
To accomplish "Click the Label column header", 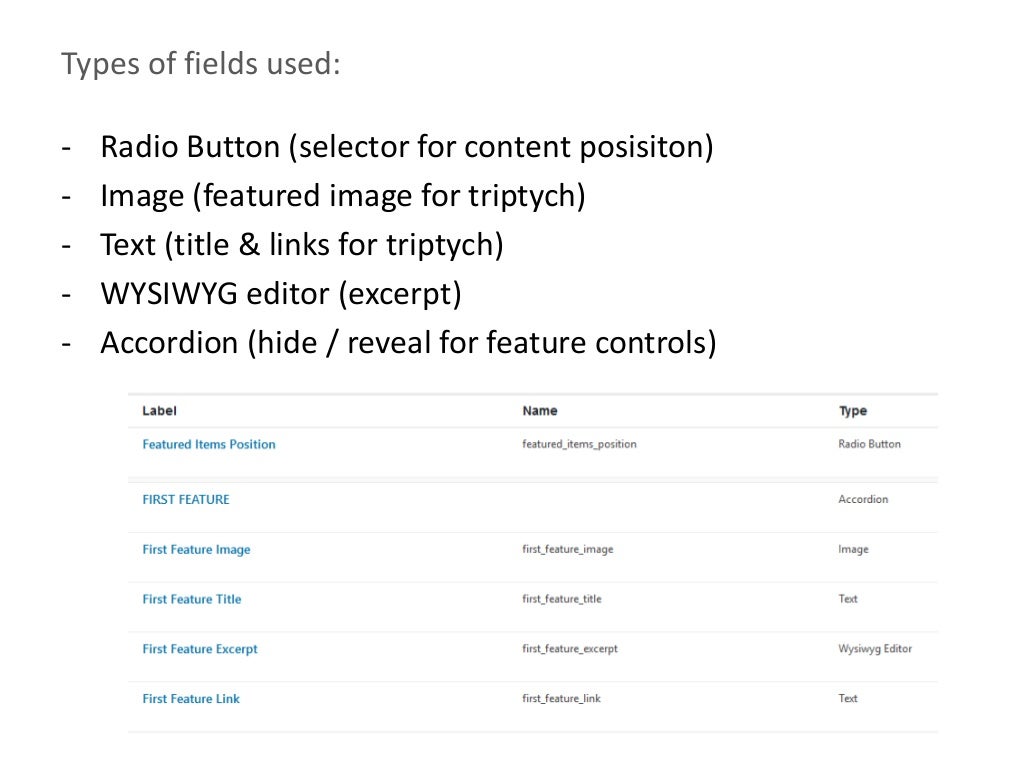I will pos(160,411).
